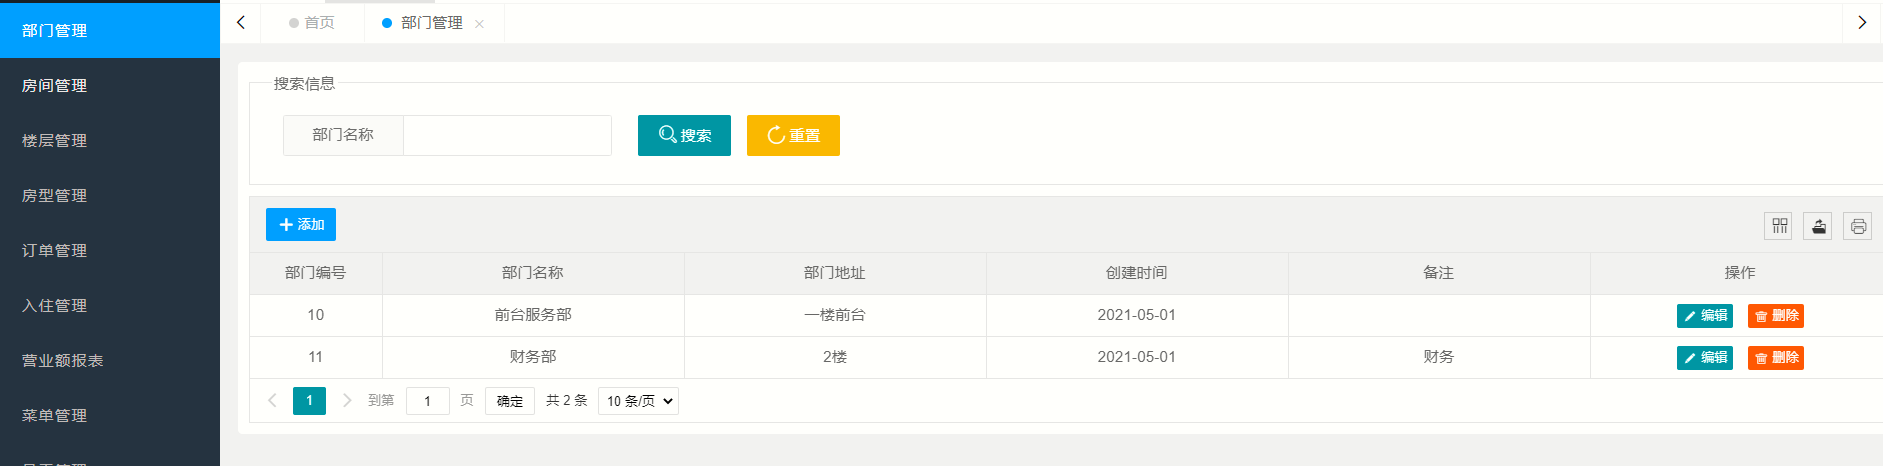Open 房间管理 in the sidebar

[x=110, y=85]
